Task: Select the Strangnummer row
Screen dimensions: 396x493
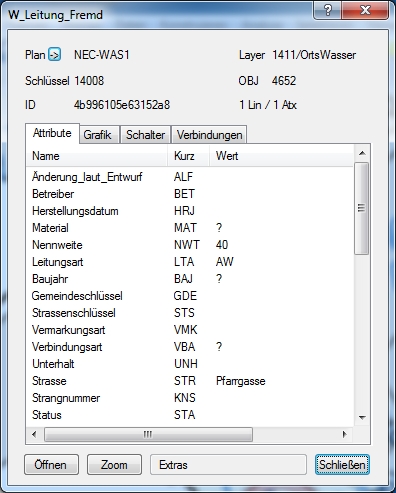Action: [189, 398]
